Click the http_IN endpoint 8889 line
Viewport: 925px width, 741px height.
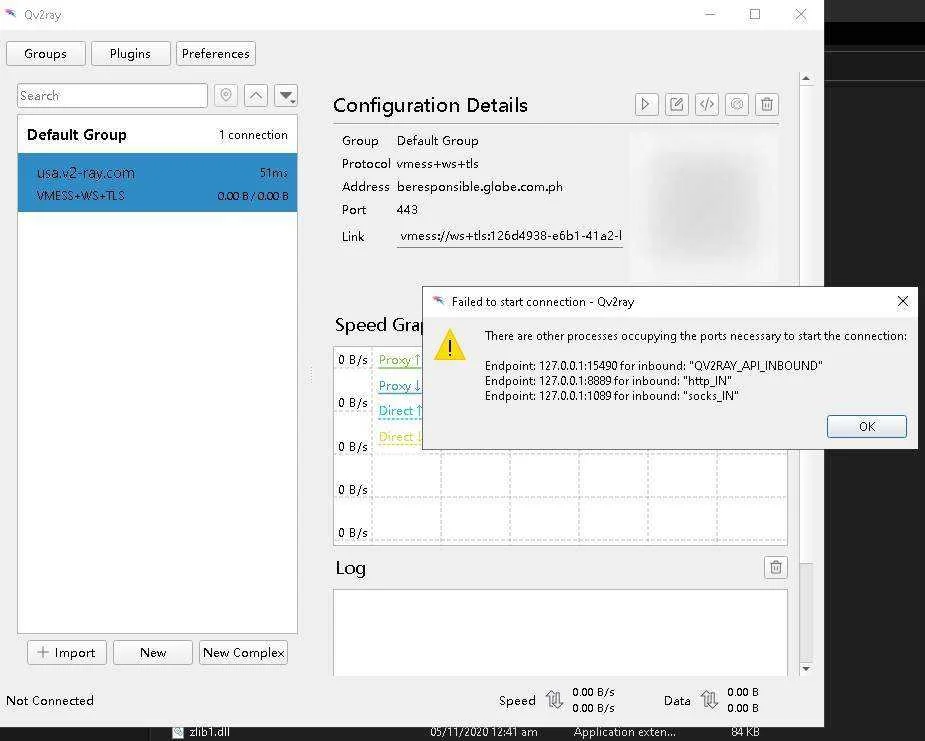[x=608, y=381]
